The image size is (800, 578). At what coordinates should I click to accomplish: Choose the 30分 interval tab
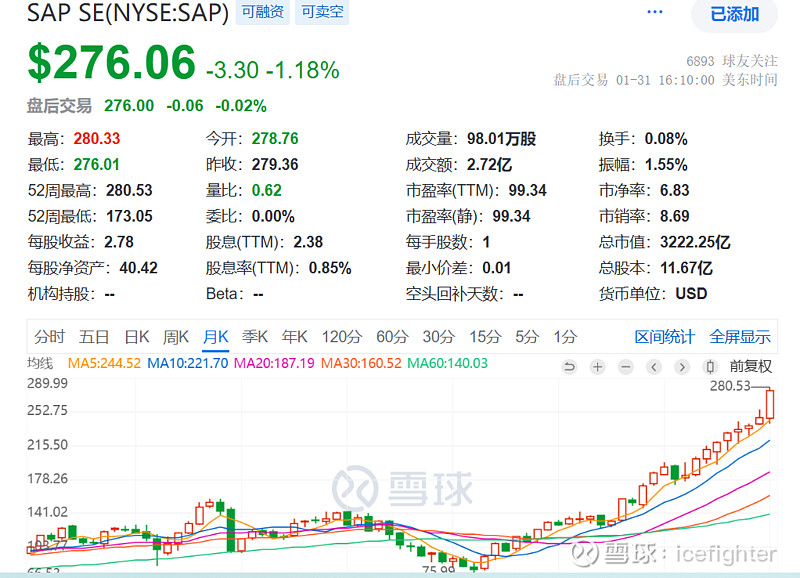[x=439, y=337]
